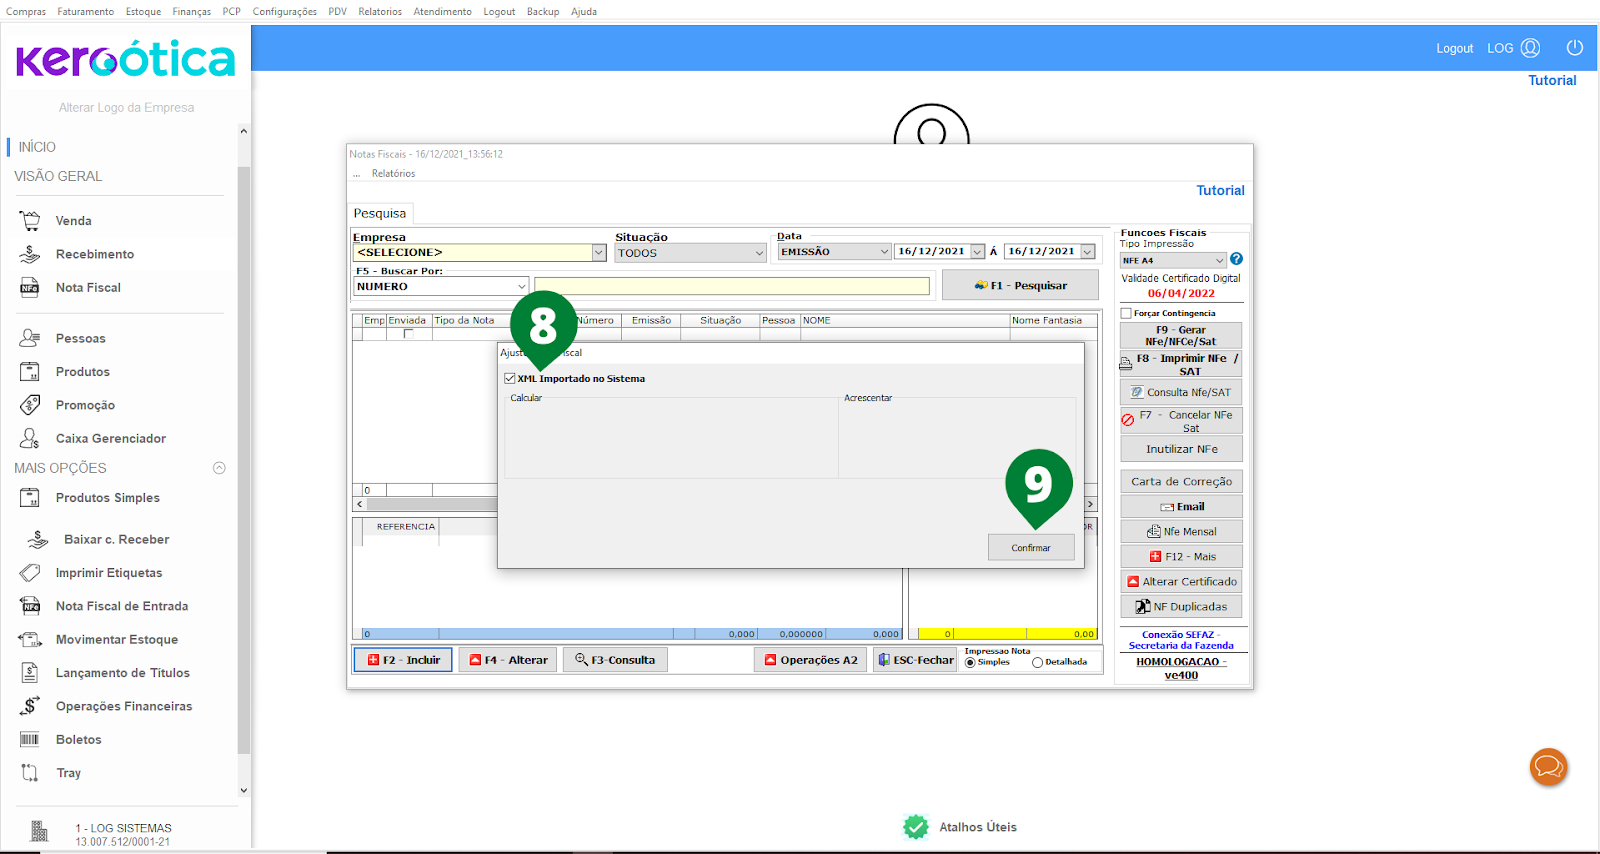Screen dimensions: 1600x854
Task: Open Tipo Impressão NFE A4 dropdown
Action: click(x=1219, y=260)
